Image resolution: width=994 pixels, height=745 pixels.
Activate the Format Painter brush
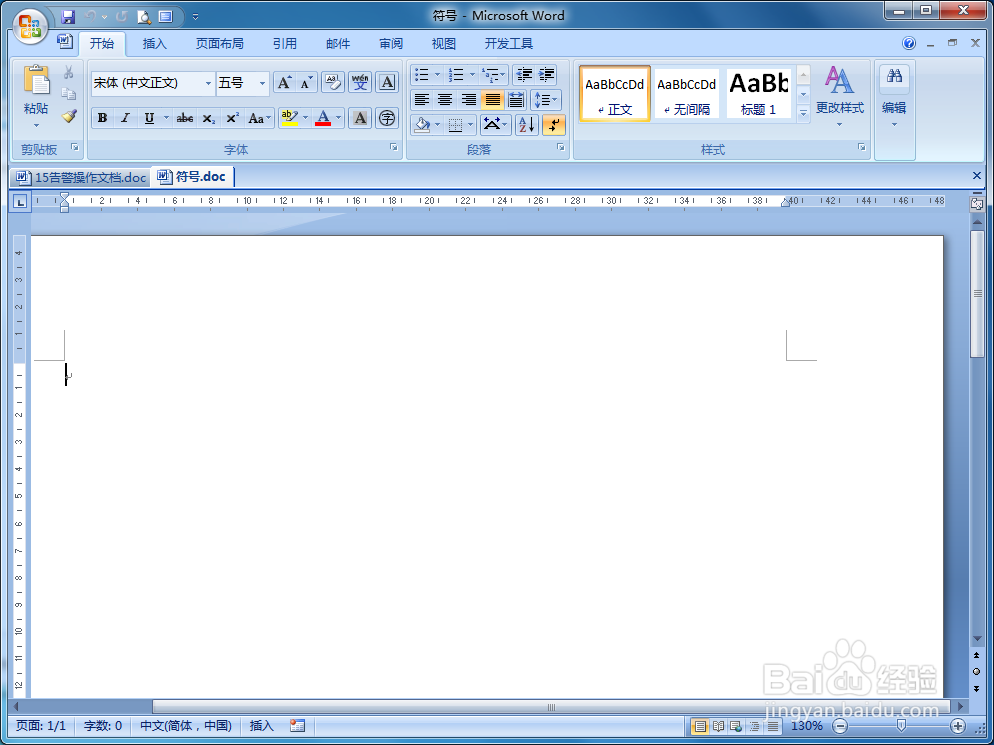69,115
